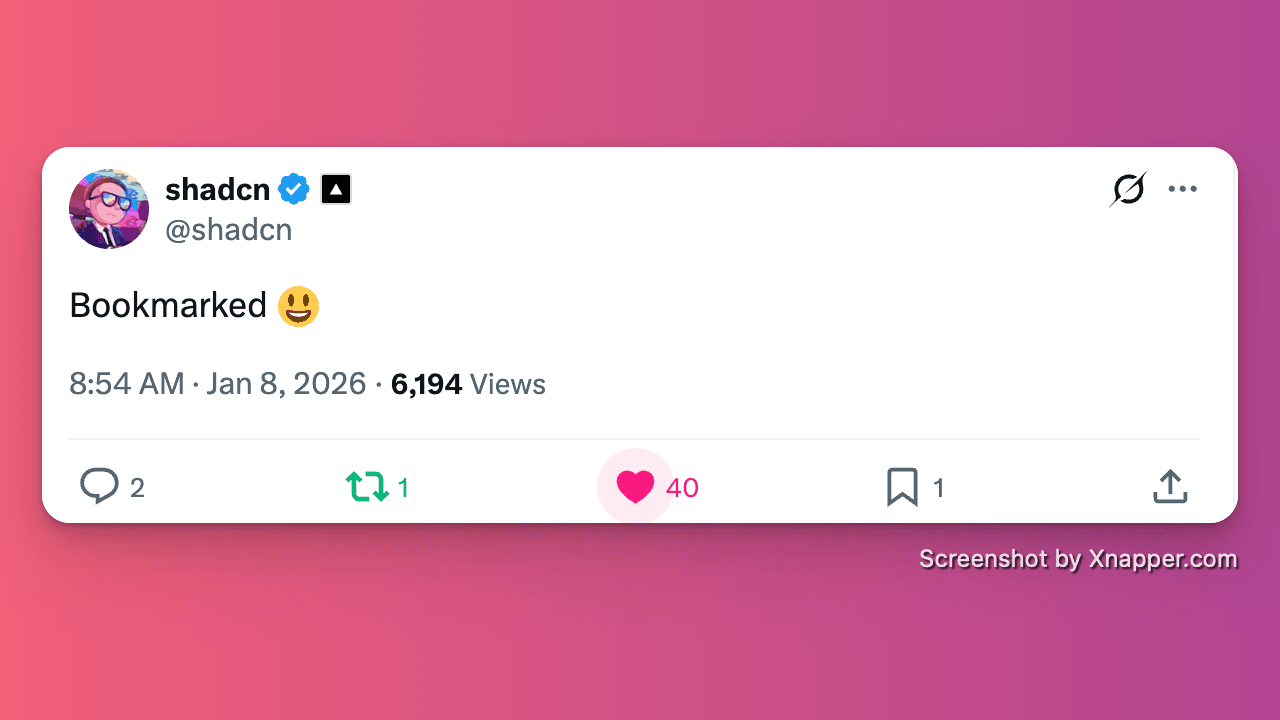Click the @shadcn handle
The width and height of the screenshot is (1280, 720).
click(229, 230)
